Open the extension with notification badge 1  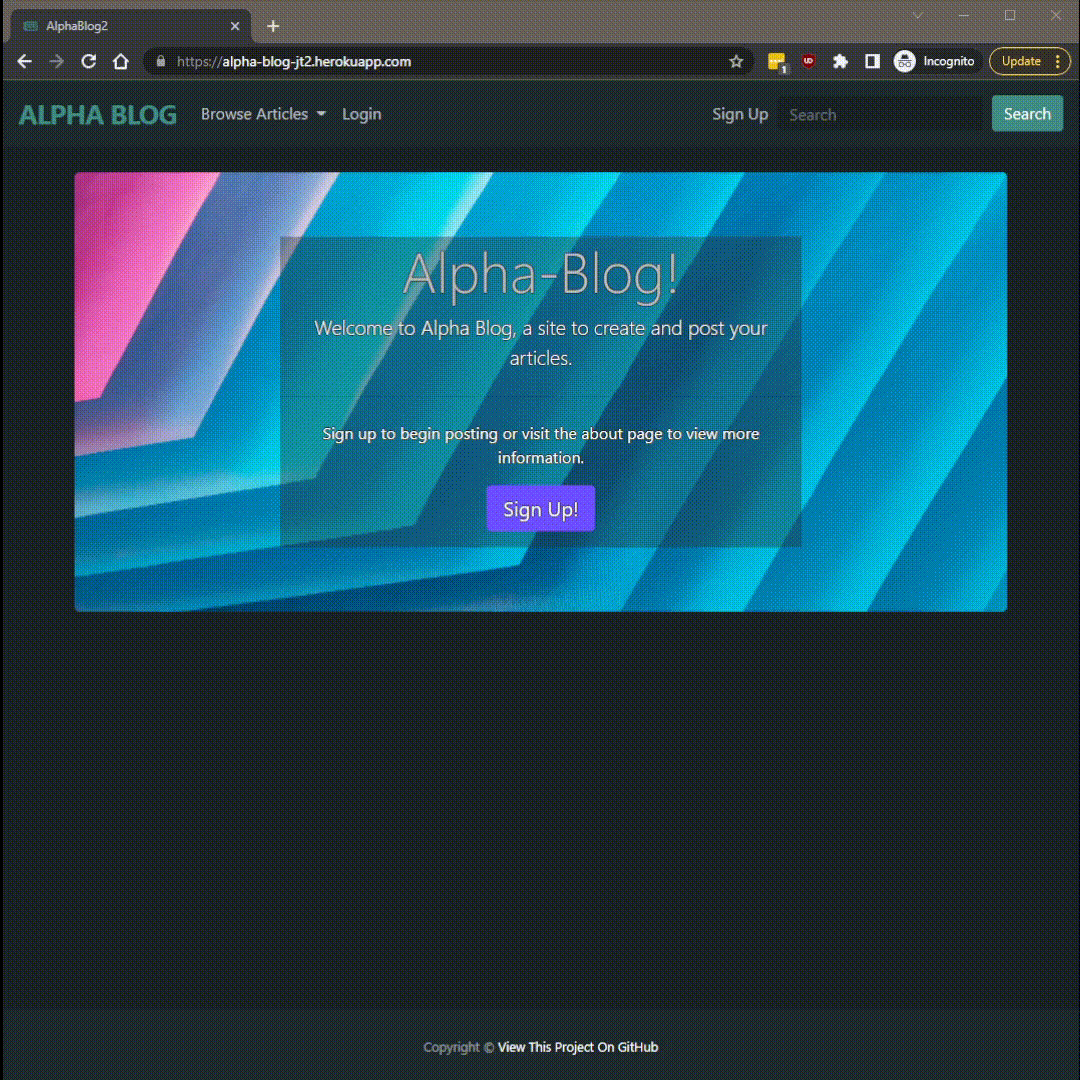(778, 61)
